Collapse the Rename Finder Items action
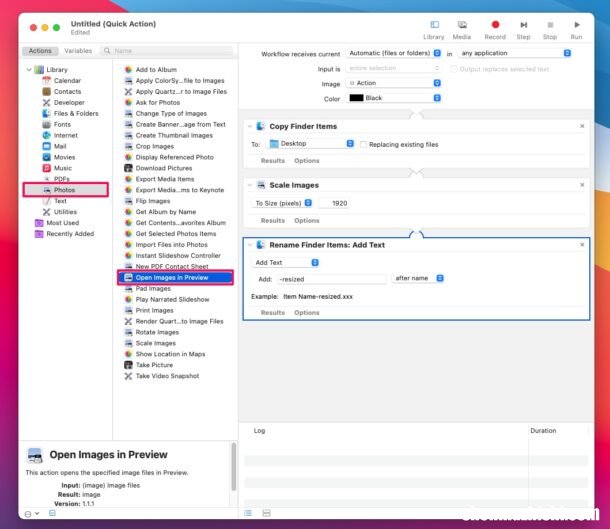 click(x=250, y=245)
